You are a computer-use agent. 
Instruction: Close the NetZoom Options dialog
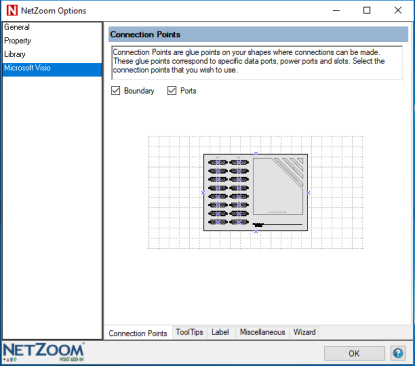398,10
